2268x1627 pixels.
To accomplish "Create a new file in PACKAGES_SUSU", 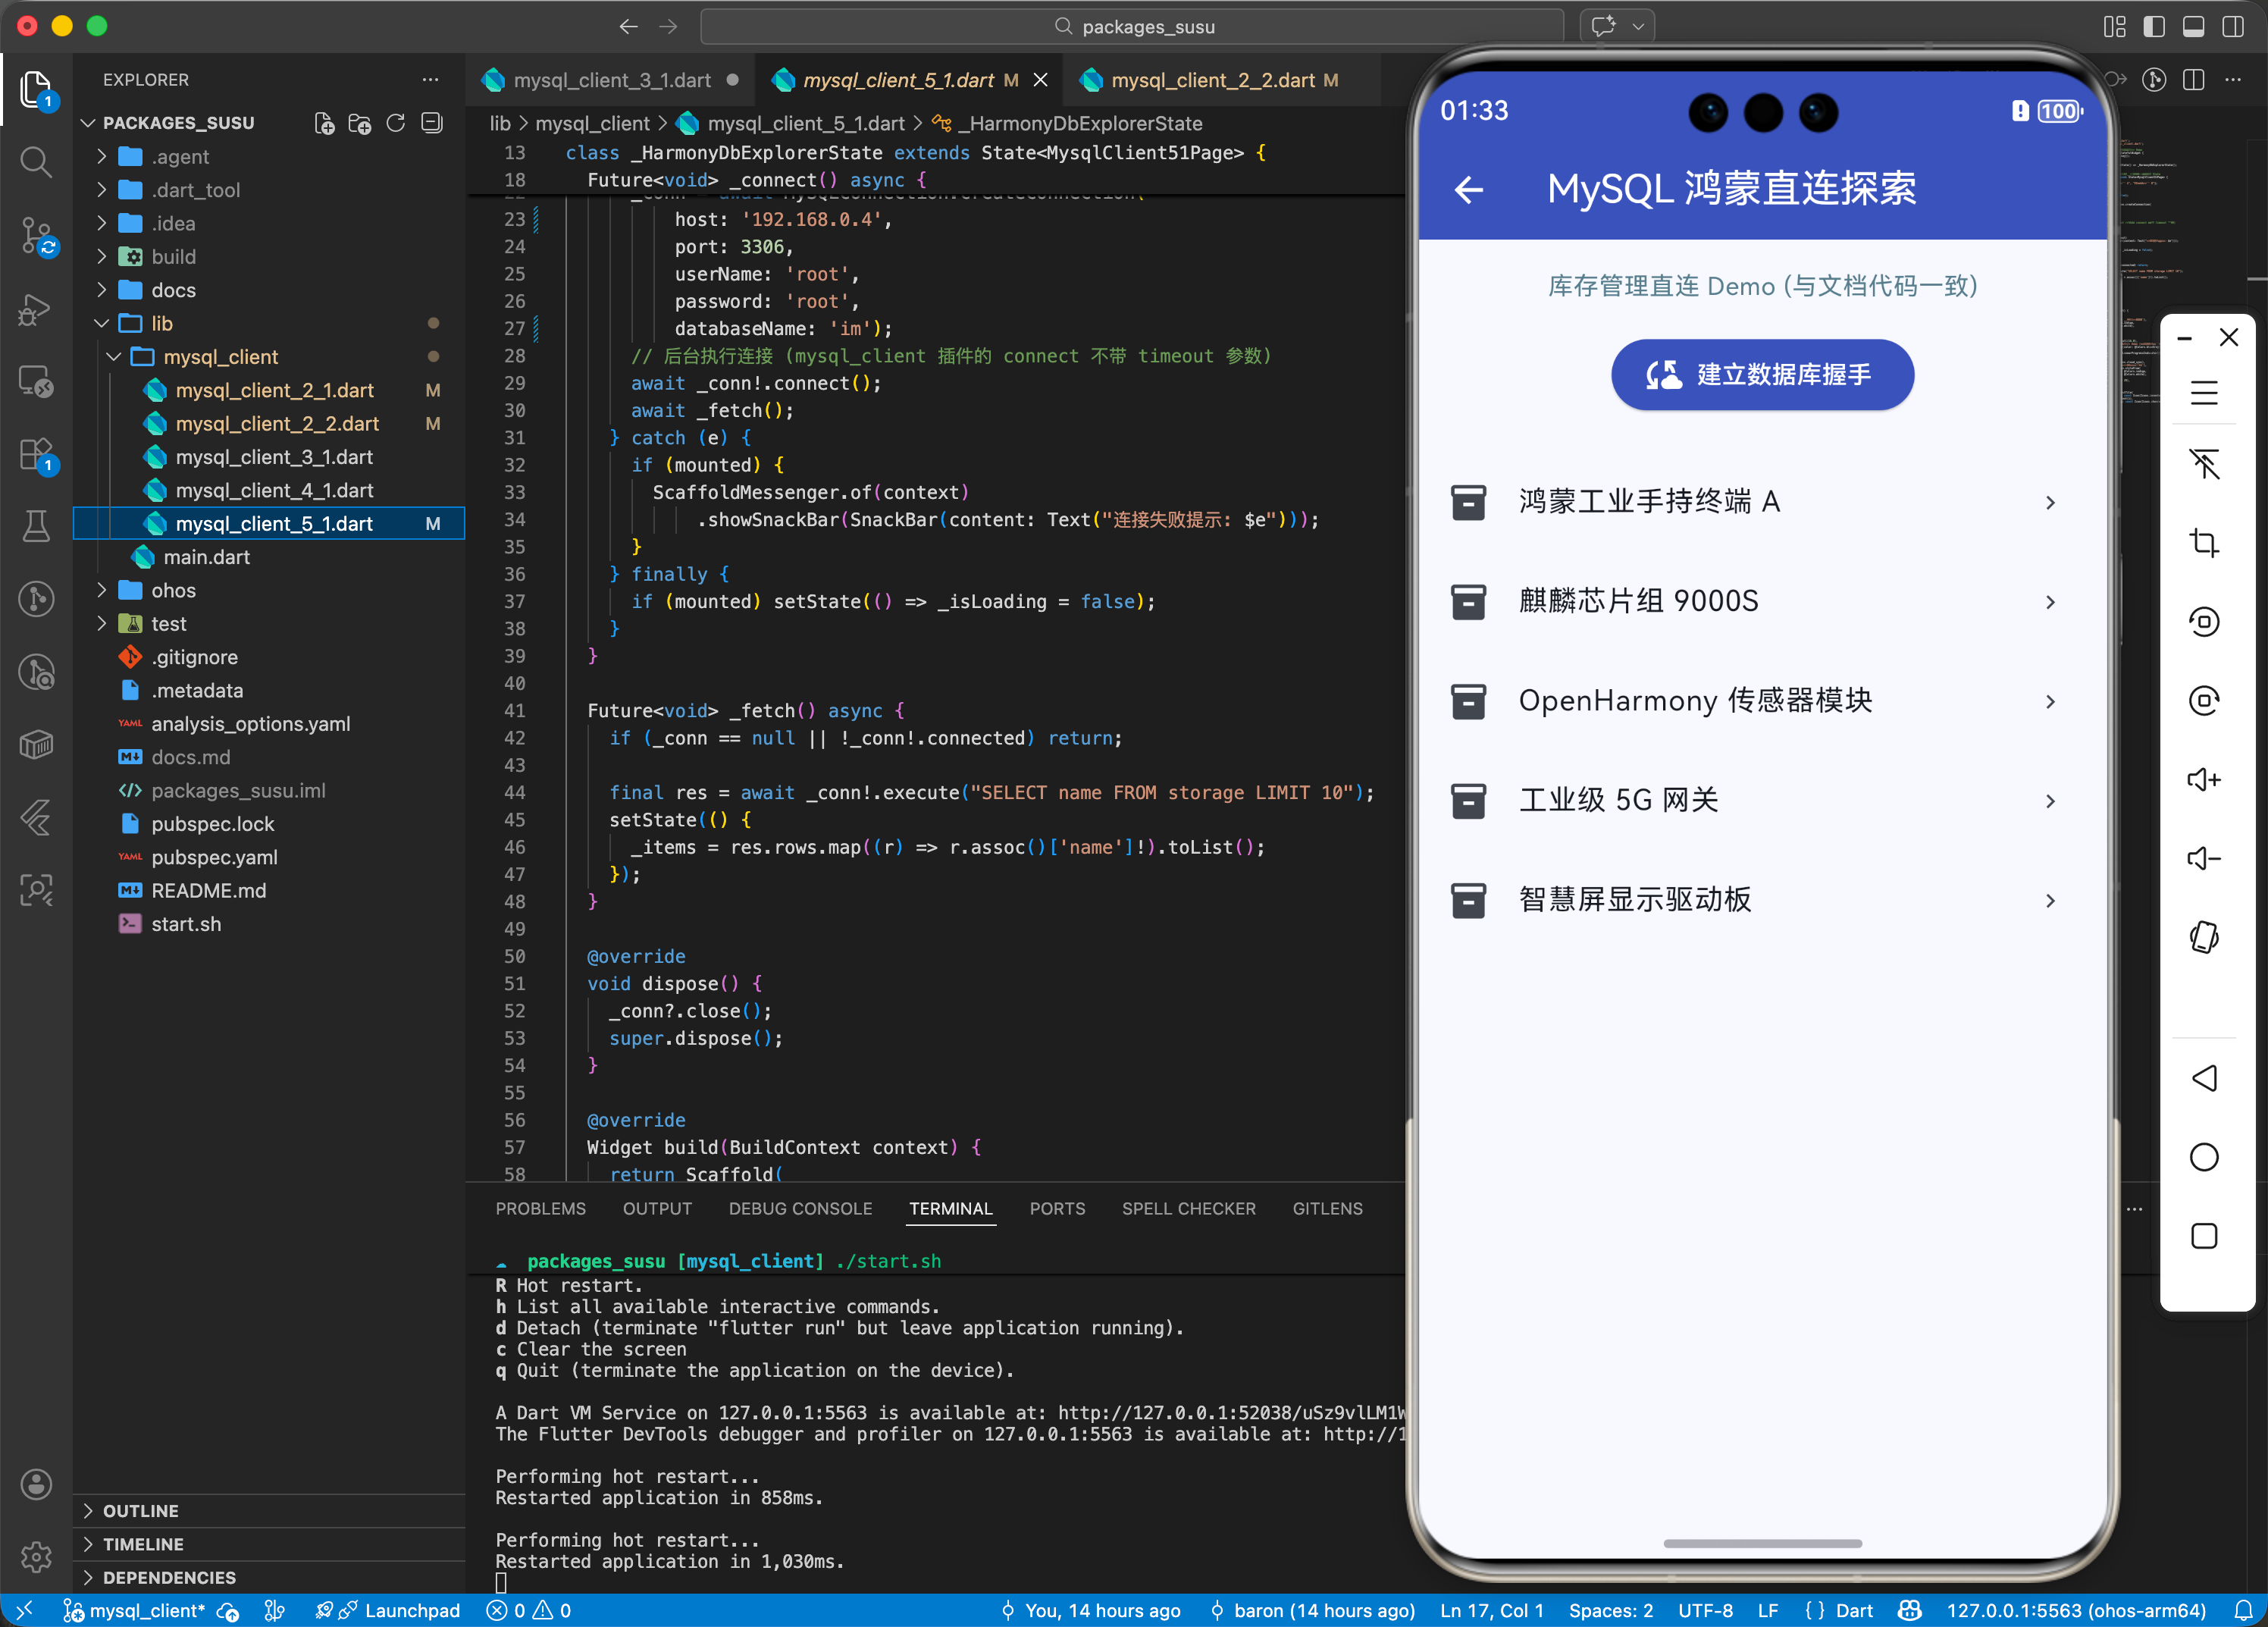I will pyautogui.click(x=324, y=123).
